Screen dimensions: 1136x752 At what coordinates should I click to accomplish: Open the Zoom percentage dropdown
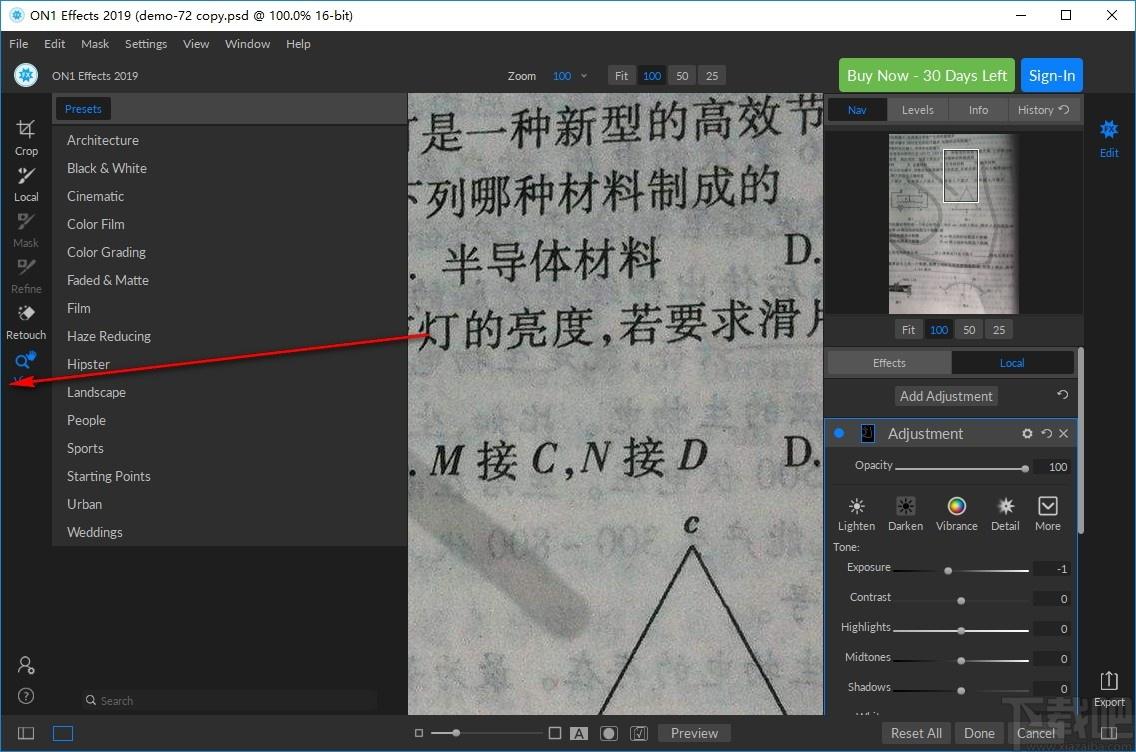coord(570,75)
